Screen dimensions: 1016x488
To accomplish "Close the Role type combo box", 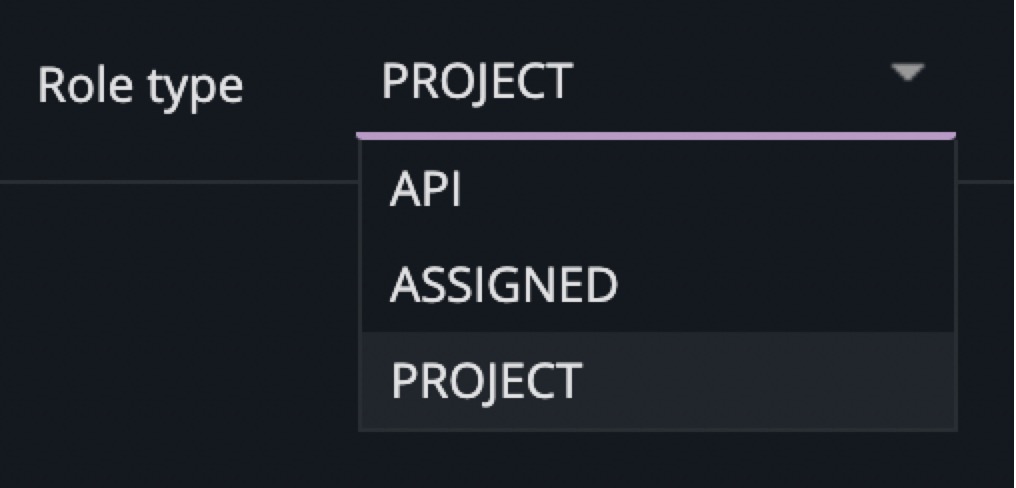I will pyautogui.click(x=907, y=73).
